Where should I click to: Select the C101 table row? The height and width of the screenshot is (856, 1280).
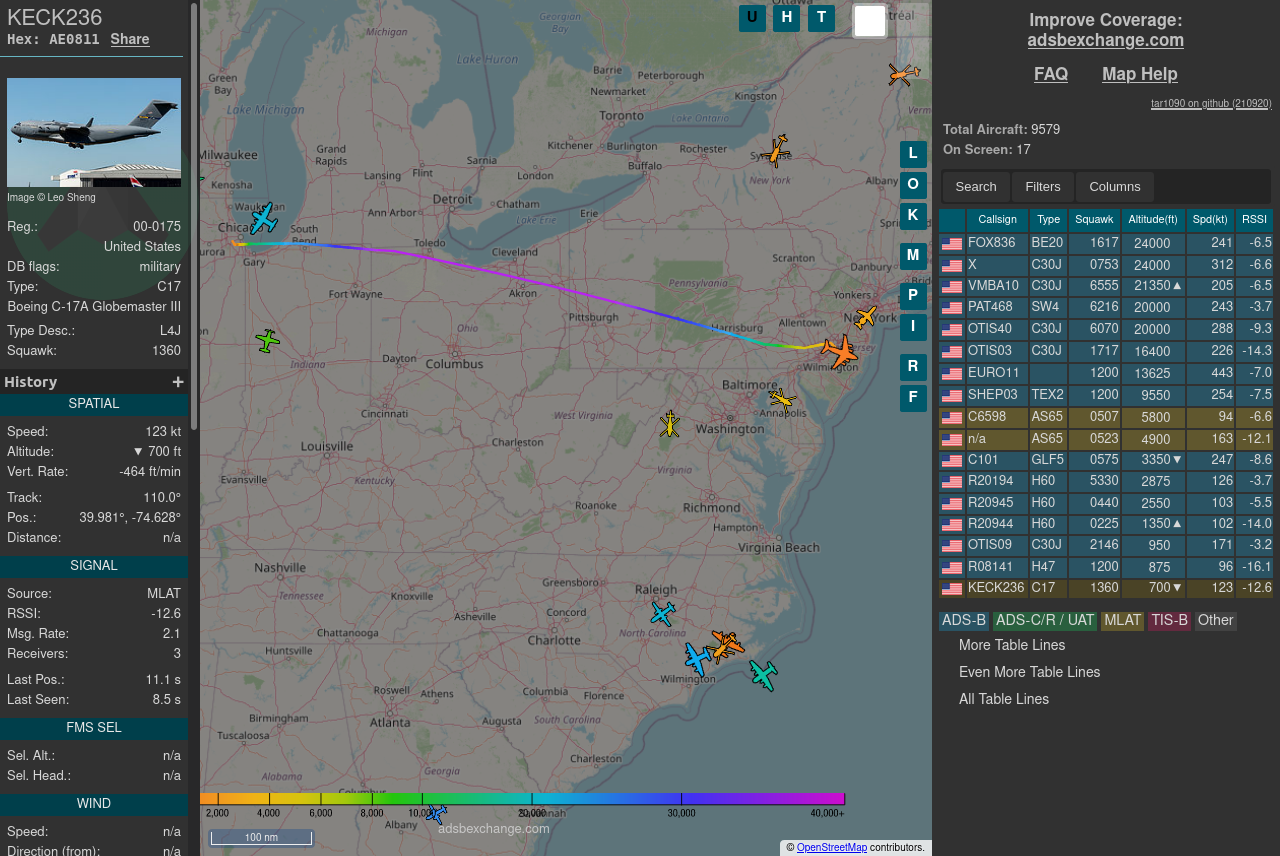pos(1106,460)
